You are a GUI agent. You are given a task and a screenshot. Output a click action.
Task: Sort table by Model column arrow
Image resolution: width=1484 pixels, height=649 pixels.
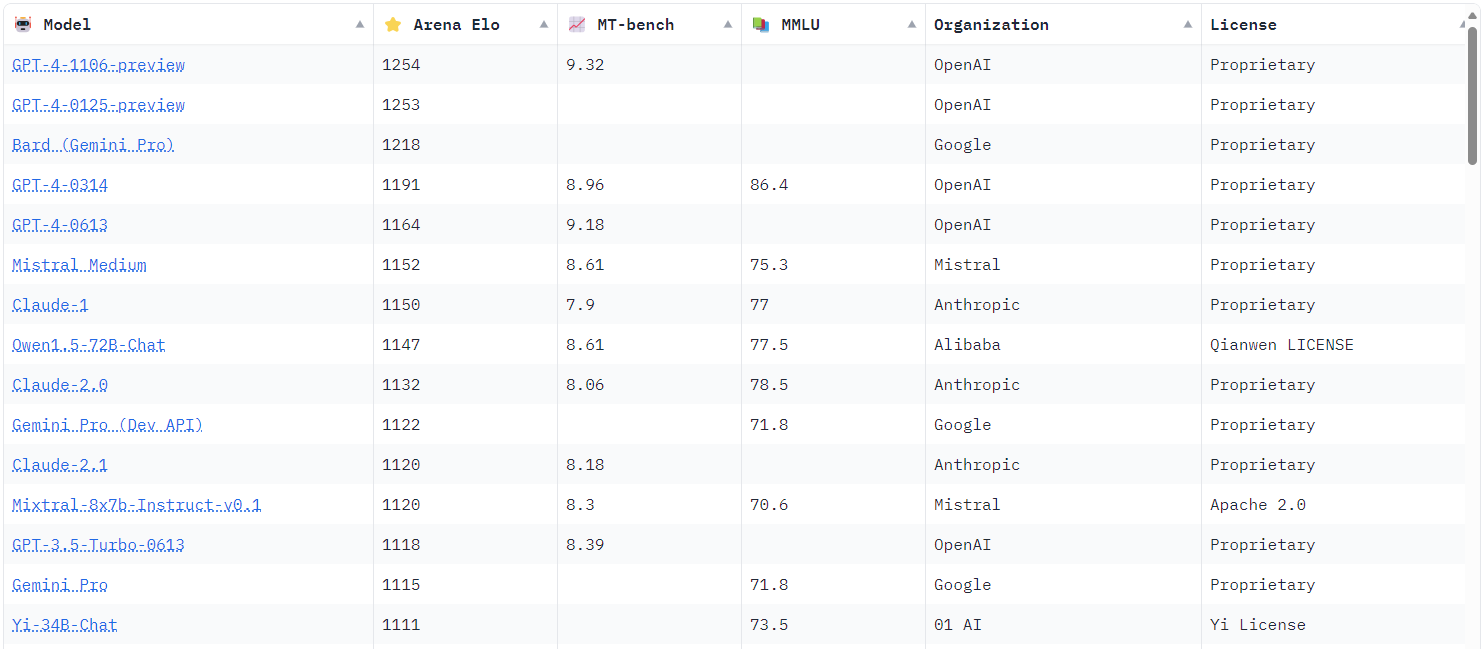tap(360, 25)
